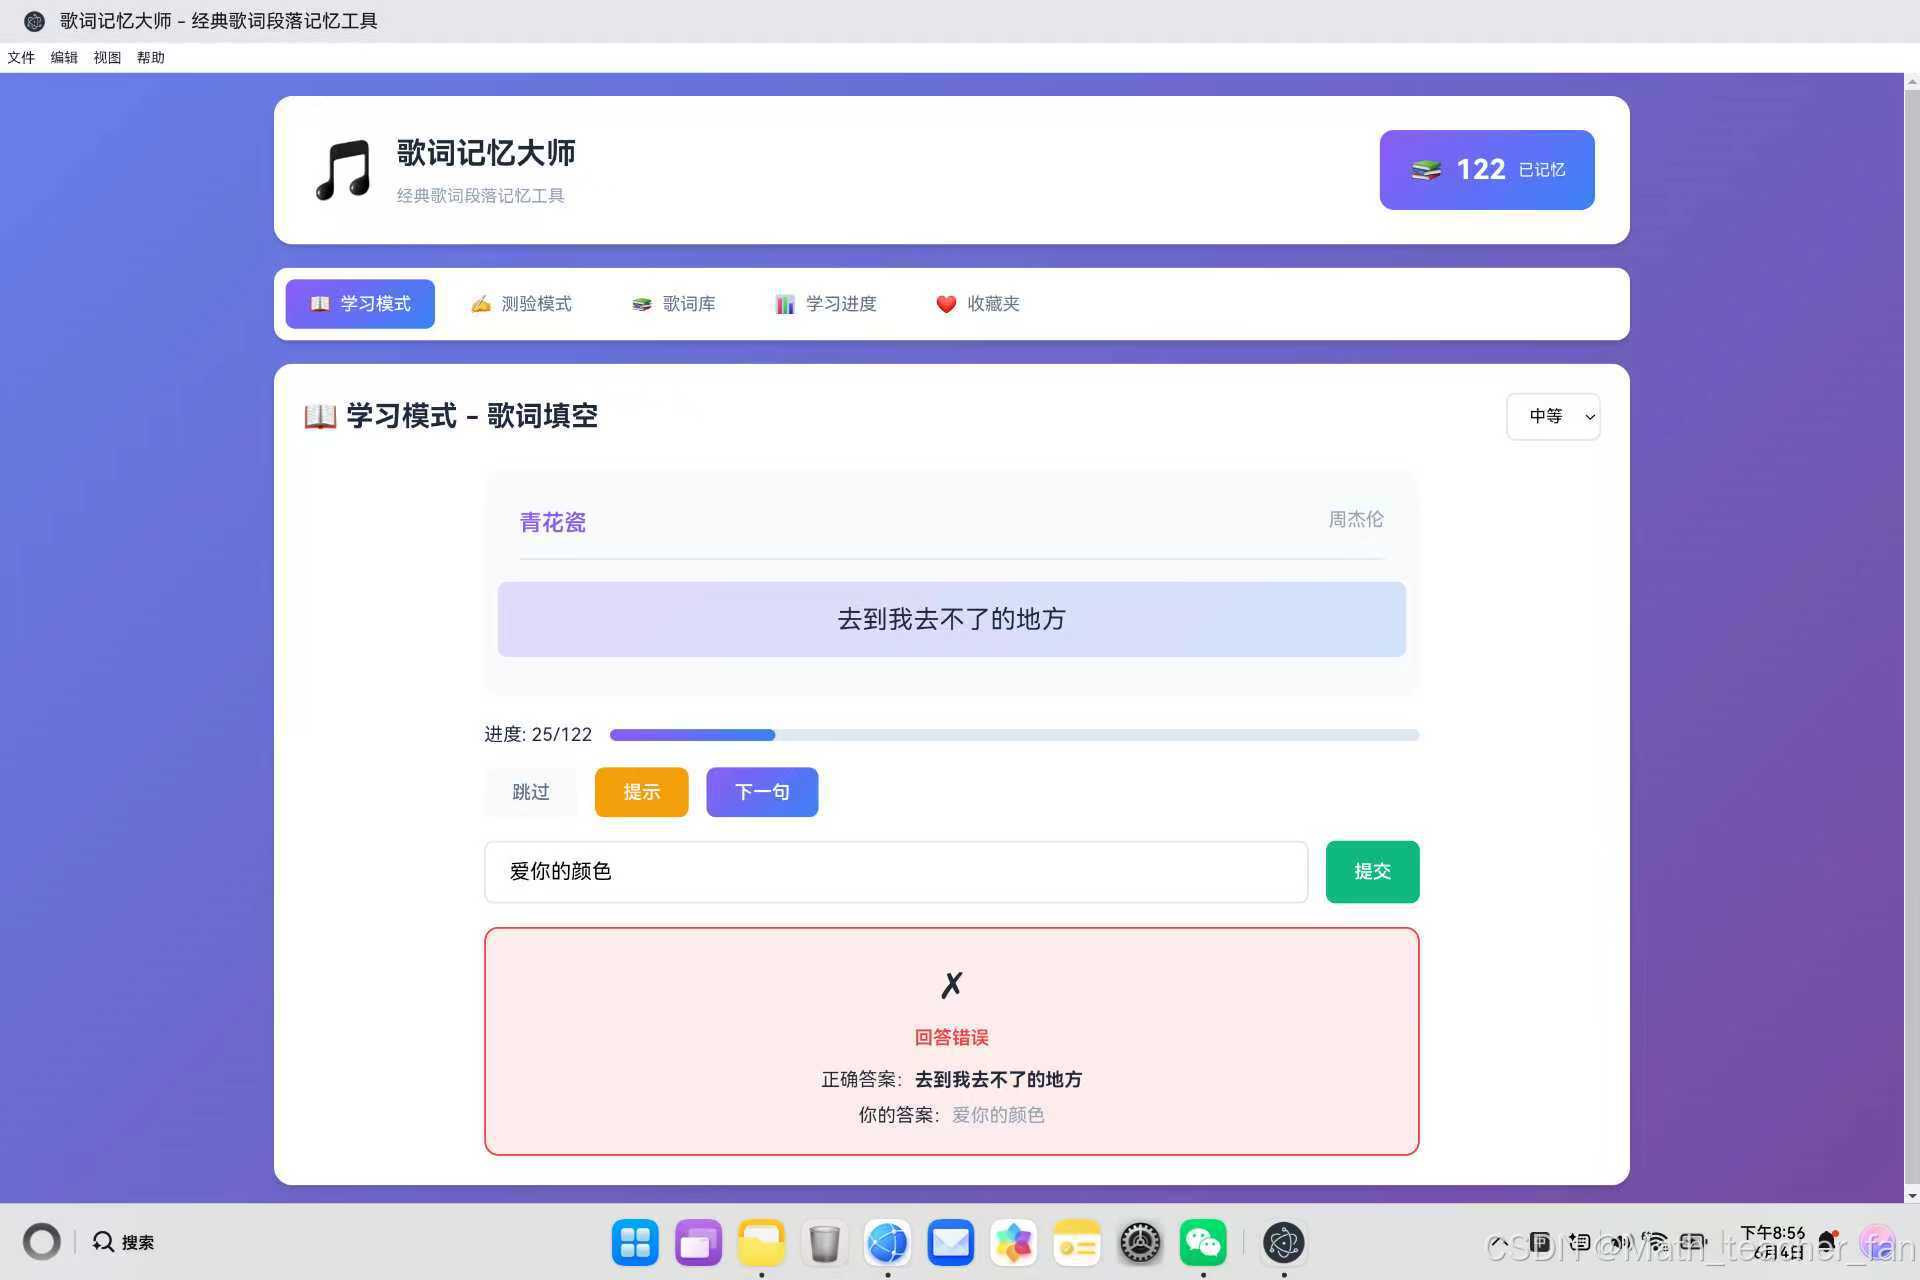Open the blue app grid launcher in dock

click(635, 1243)
